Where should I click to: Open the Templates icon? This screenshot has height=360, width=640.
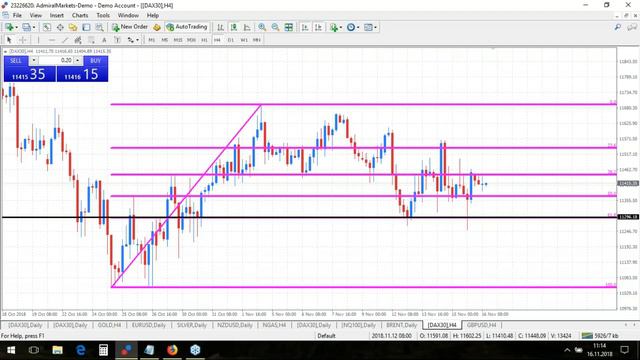[x=368, y=27]
